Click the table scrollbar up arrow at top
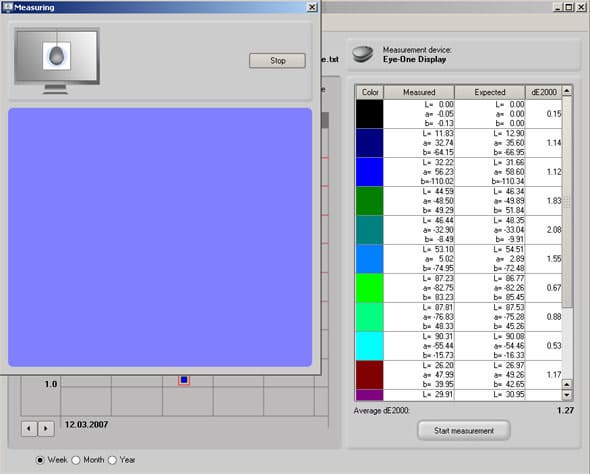 click(567, 91)
